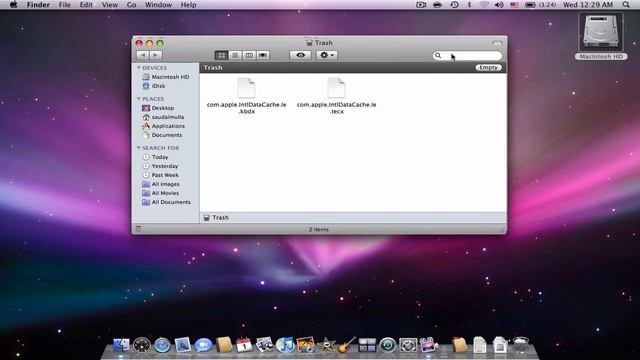This screenshot has height=360, width=640.
Task: Collapse the PLACES sidebar section
Action: tap(139, 99)
